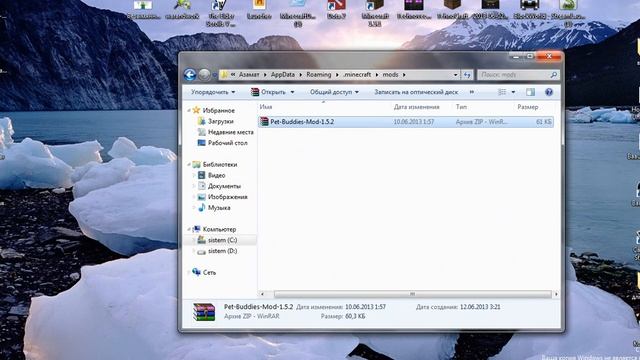Click the left arrow of horizontal scrollbar
The image size is (640, 360).
[262, 294]
